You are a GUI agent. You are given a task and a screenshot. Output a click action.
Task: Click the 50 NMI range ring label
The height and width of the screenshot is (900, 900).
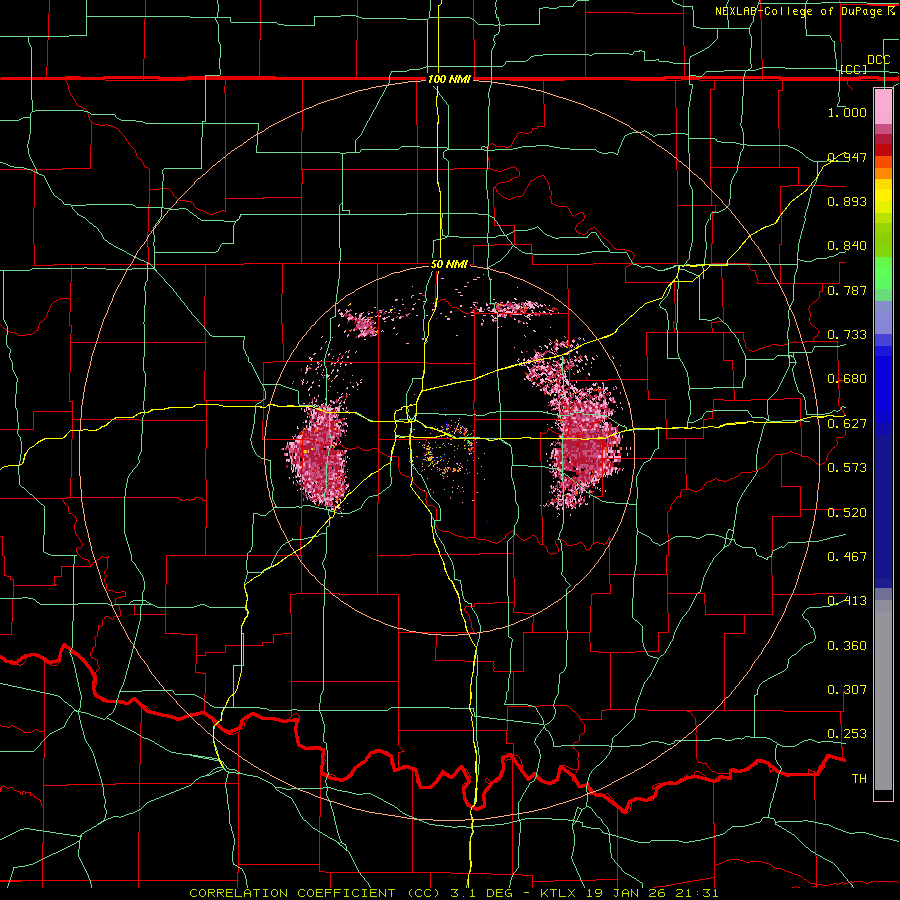(449, 264)
